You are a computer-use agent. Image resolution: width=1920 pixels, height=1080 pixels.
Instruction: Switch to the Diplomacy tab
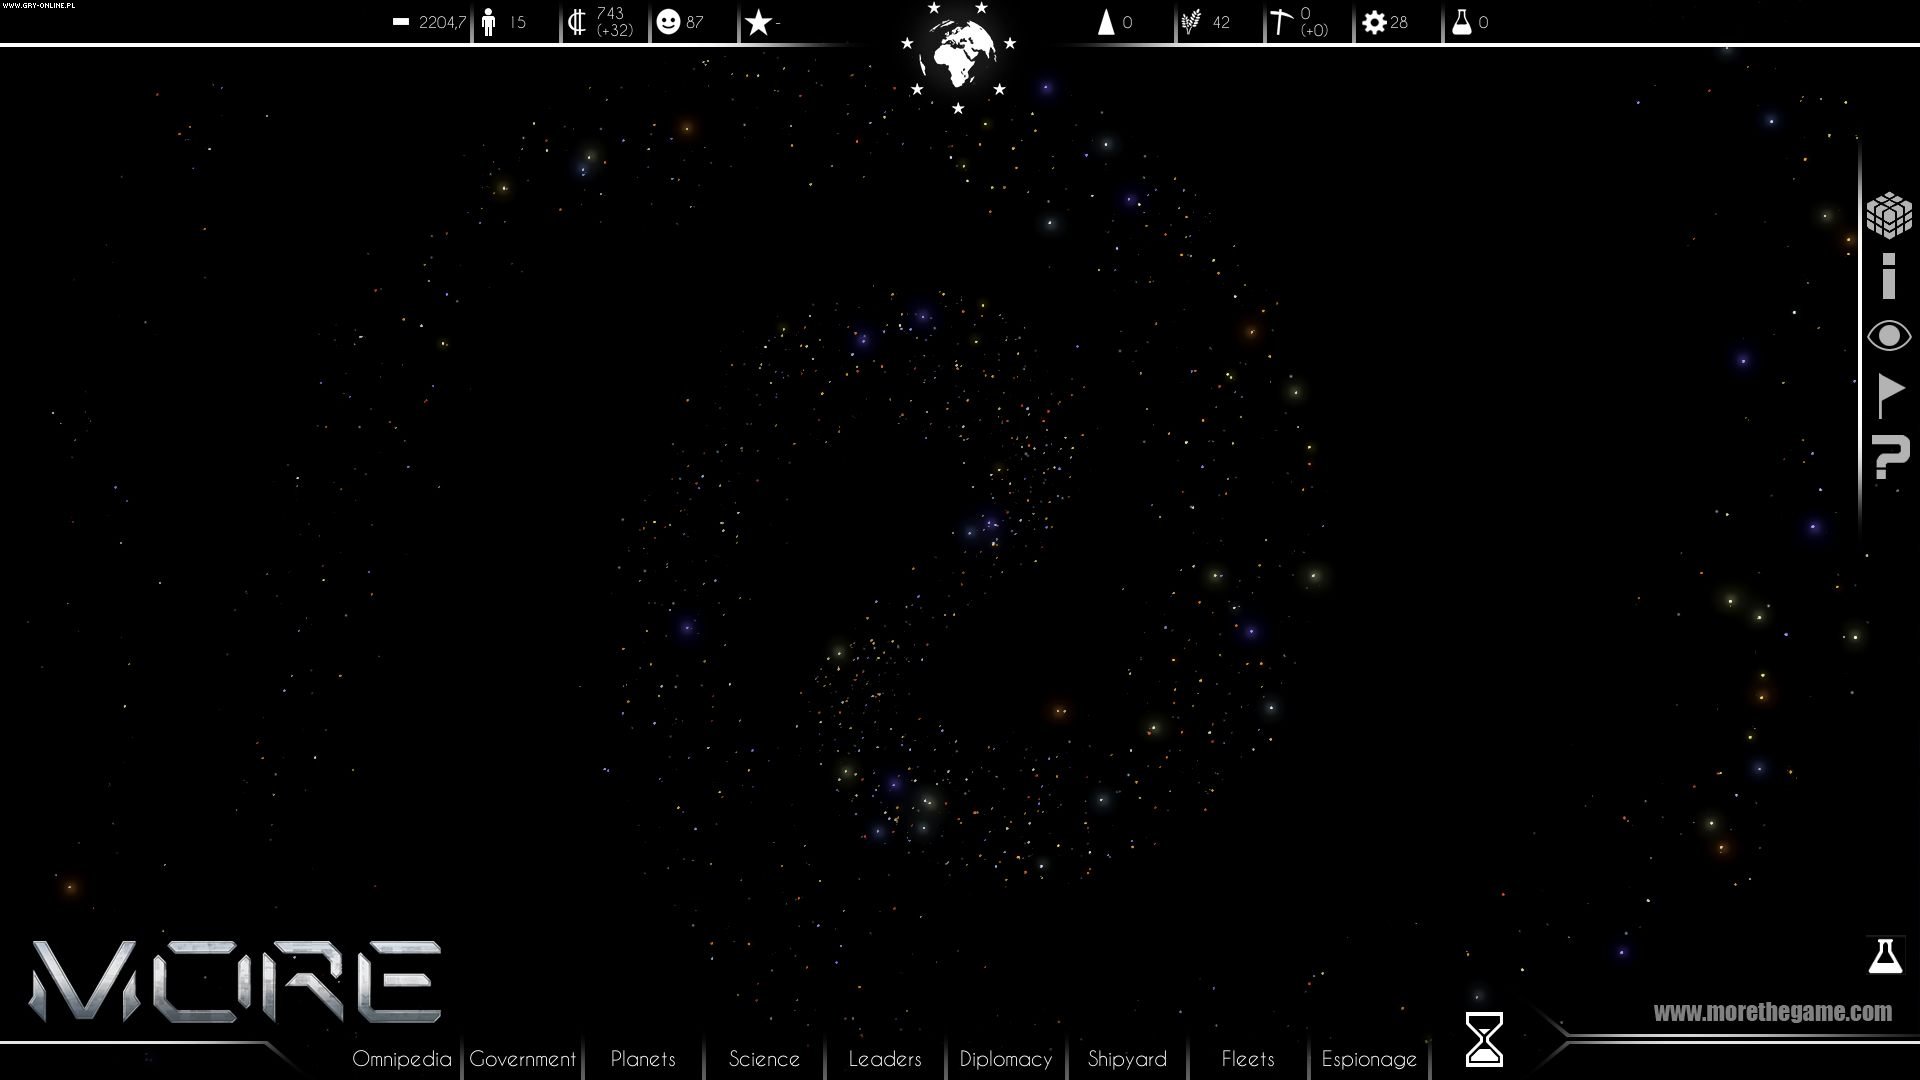pos(1006,1058)
